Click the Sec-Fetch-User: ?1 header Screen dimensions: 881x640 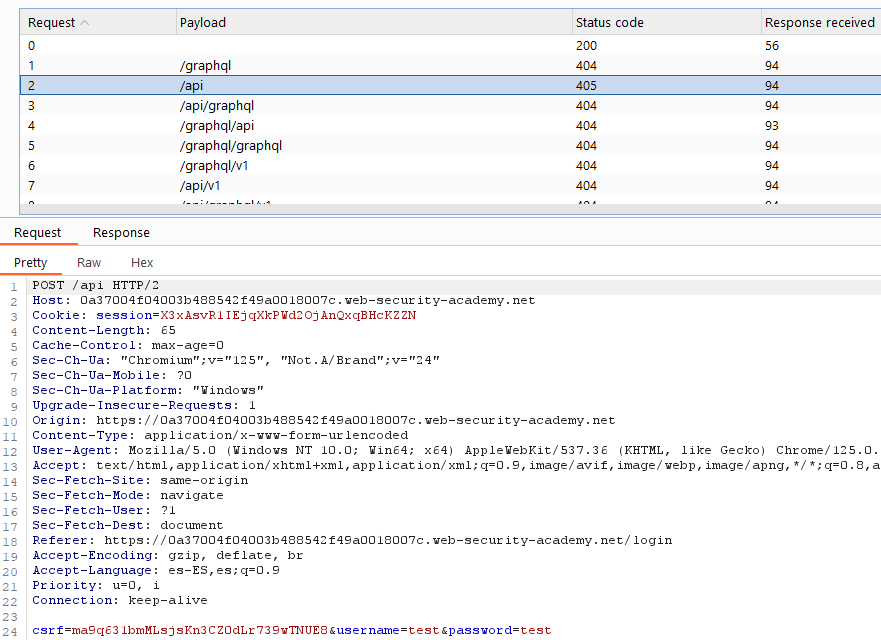point(104,511)
